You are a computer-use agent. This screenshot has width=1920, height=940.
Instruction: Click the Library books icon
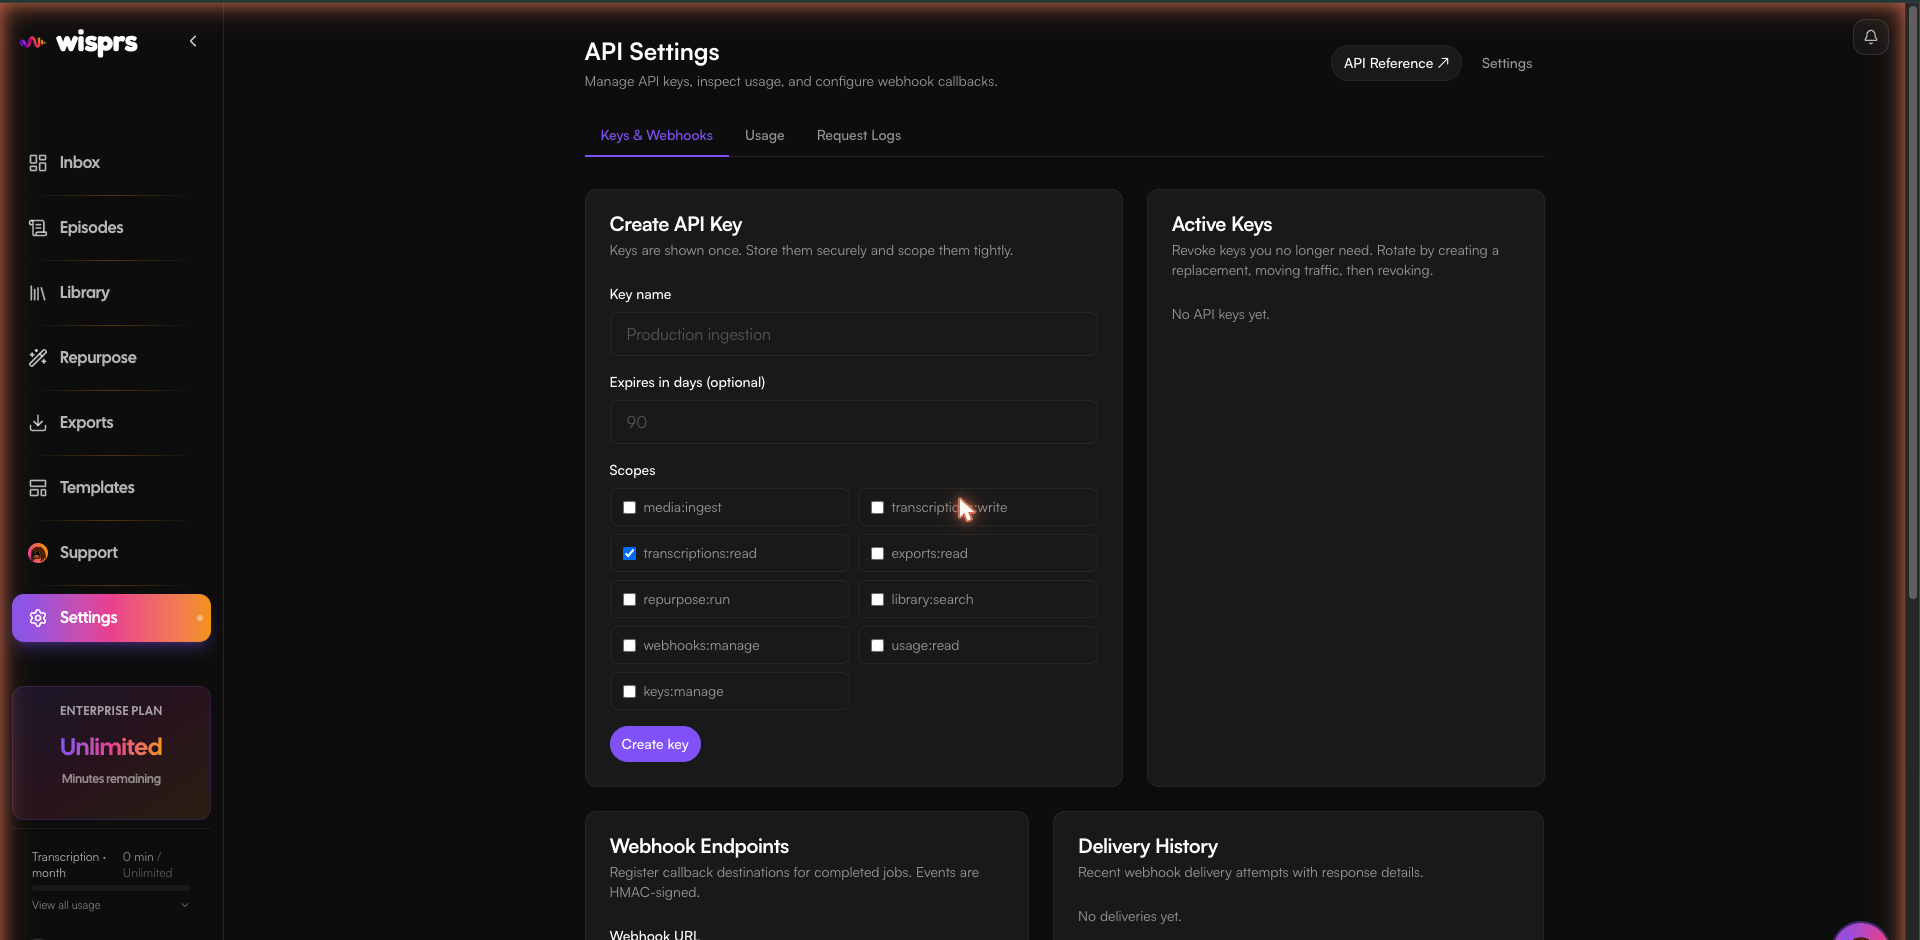(x=38, y=293)
